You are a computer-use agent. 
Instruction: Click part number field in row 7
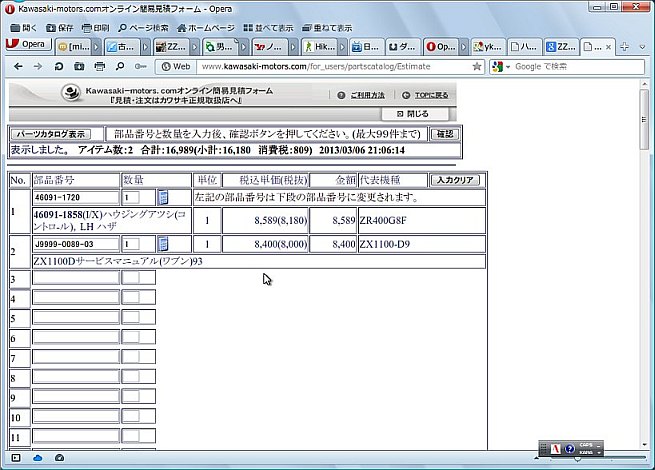pyautogui.click(x=76, y=357)
